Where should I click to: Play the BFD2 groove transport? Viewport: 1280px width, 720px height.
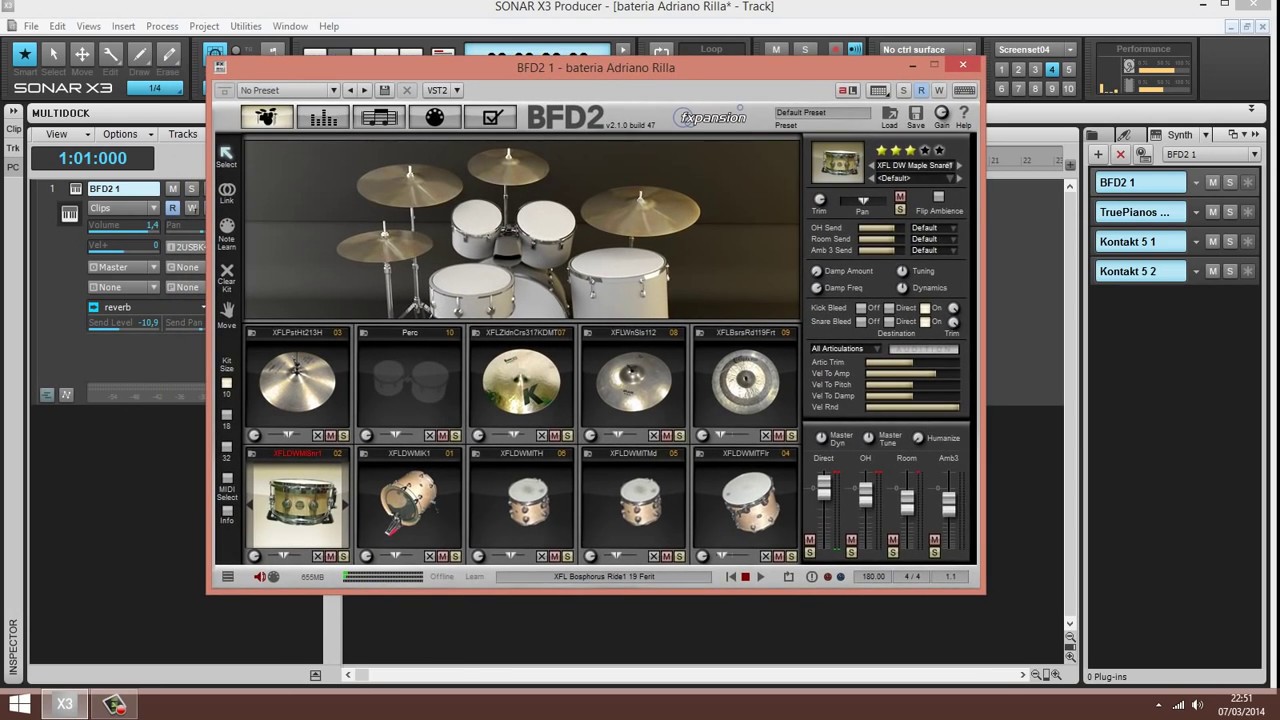761,577
